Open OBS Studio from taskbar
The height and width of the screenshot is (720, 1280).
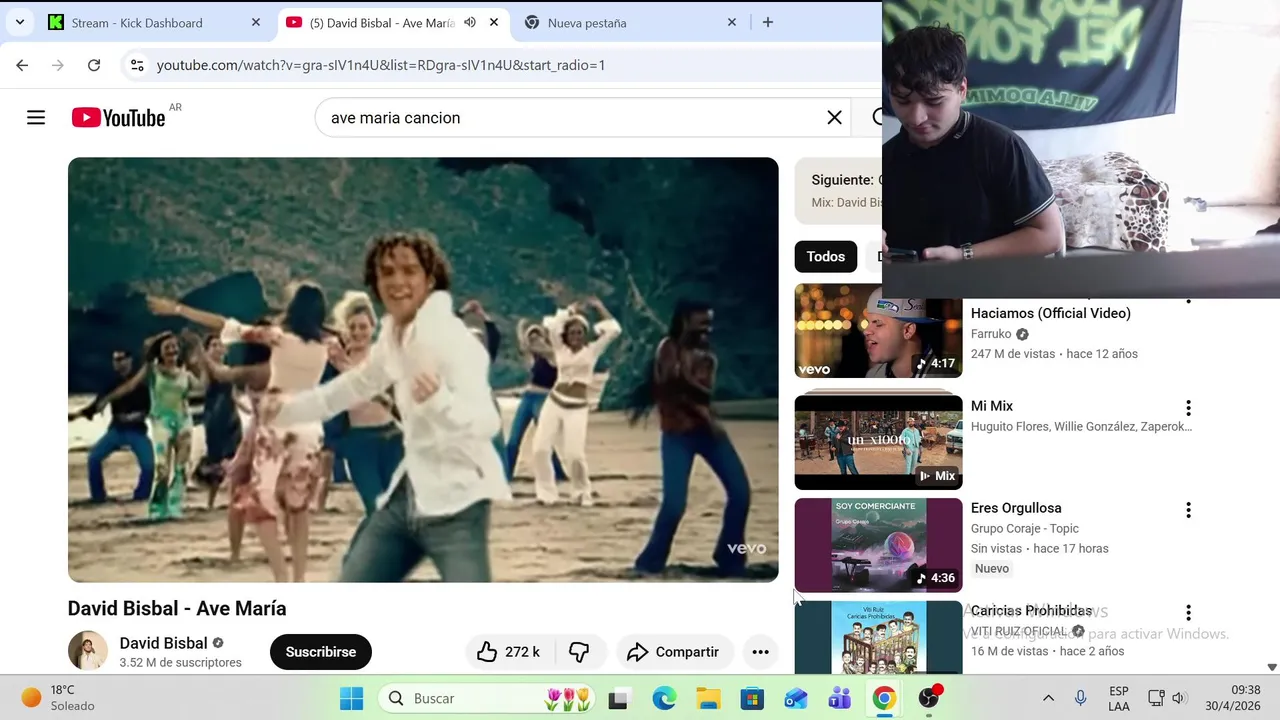coord(930,698)
